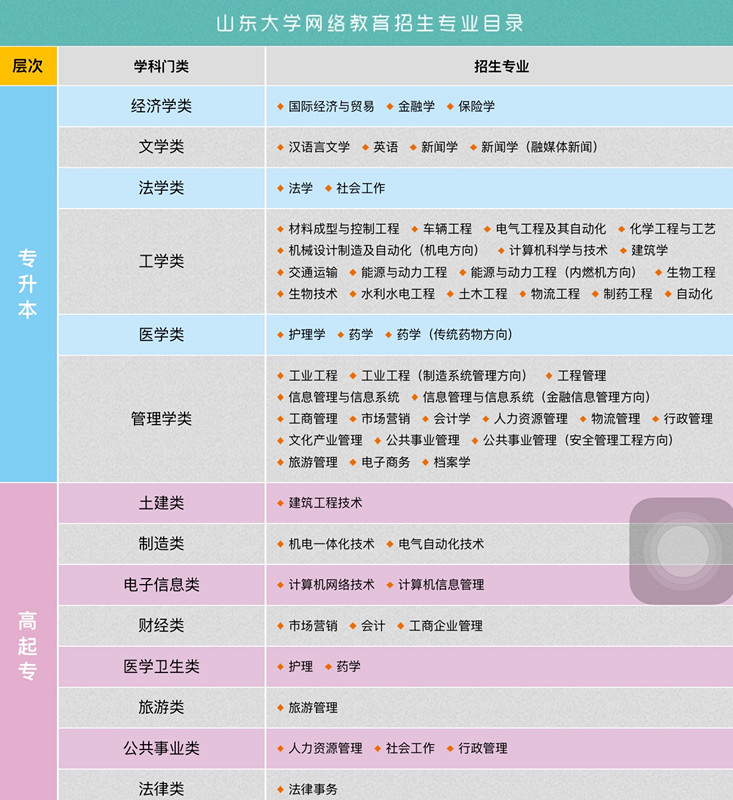Image resolution: width=733 pixels, height=800 pixels.
Task: Click the 财经类 category cell
Action: (x=161, y=626)
